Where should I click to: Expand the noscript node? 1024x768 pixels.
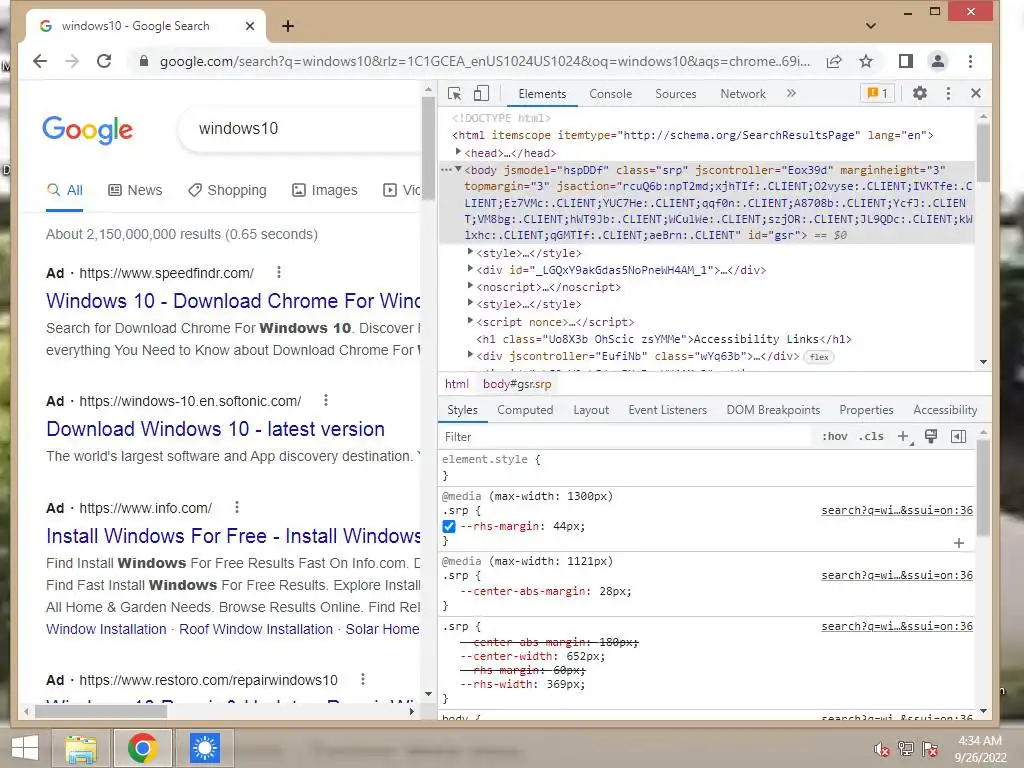click(x=470, y=286)
